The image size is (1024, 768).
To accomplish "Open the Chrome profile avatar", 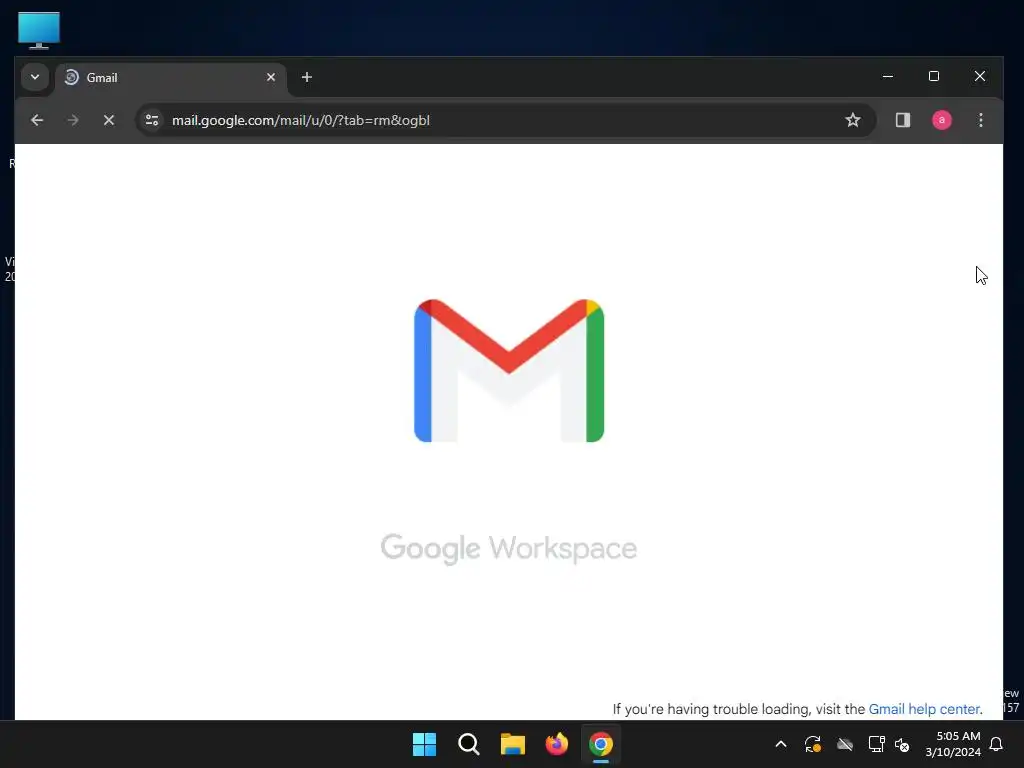I will 941,120.
